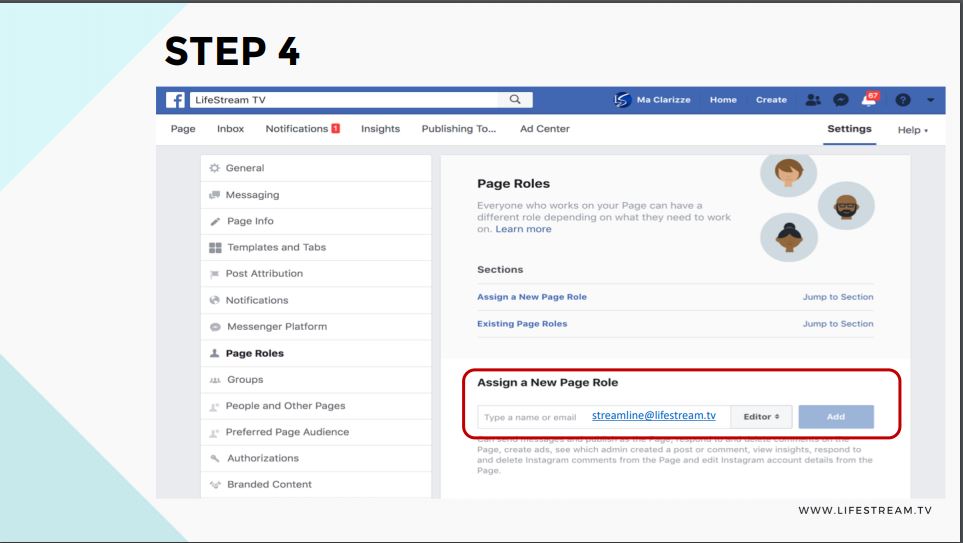Click Assign a New Page Role link
This screenshot has width=963, height=543.
[532, 297]
